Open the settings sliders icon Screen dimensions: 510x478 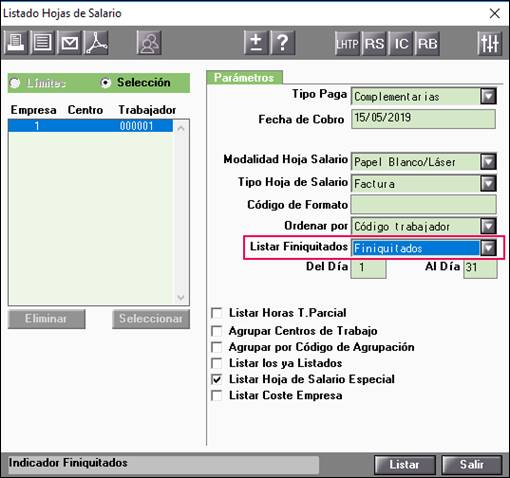pos(489,43)
